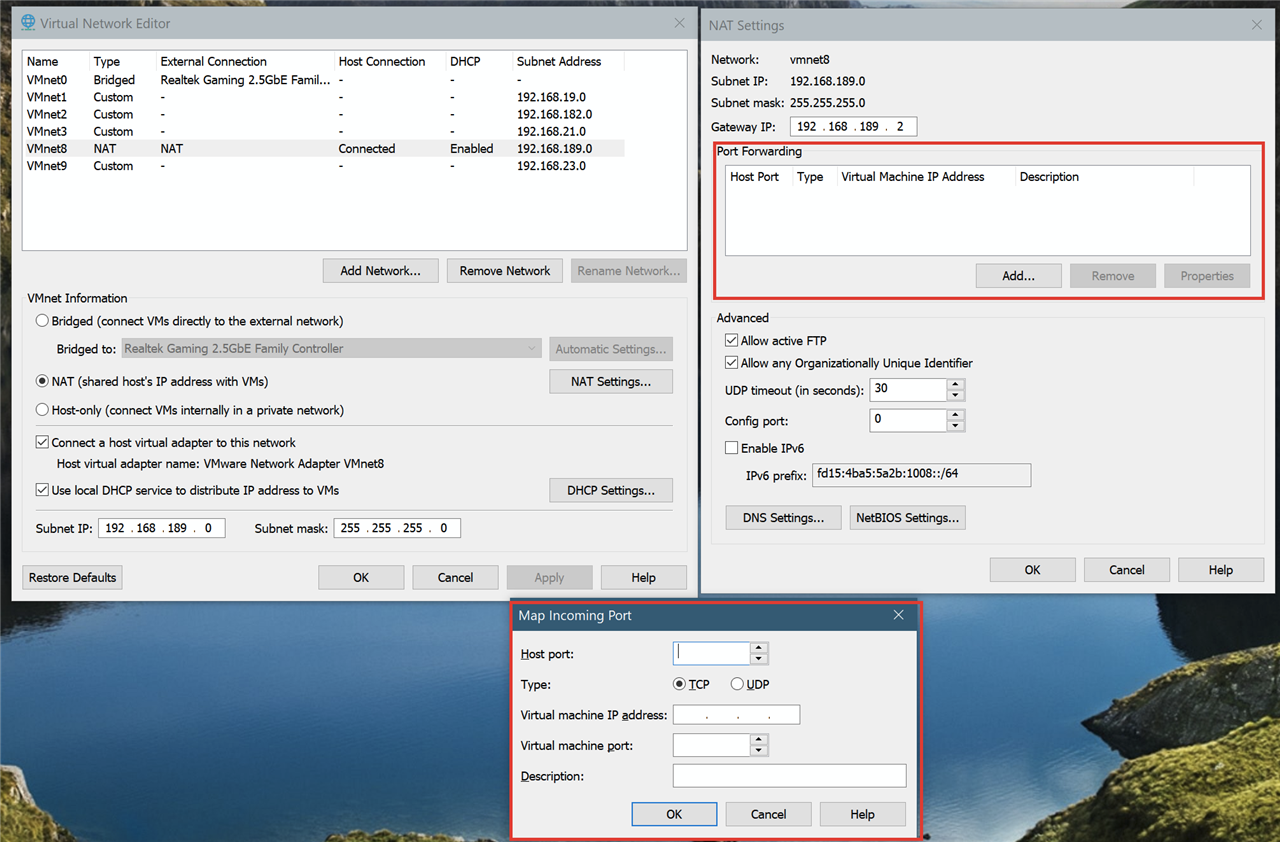Cancel the Map Incoming Port dialog
Viewport: 1280px width, 842px height.
768,814
